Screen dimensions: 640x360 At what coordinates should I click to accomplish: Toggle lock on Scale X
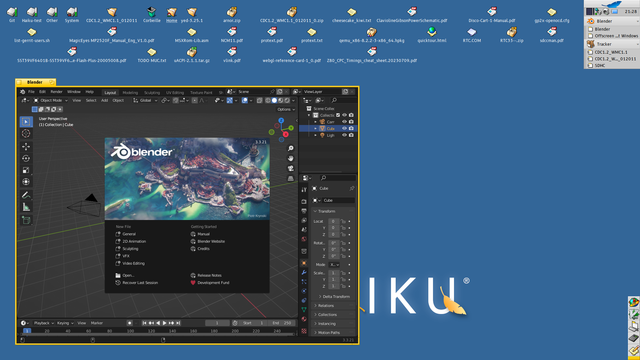coord(343,273)
